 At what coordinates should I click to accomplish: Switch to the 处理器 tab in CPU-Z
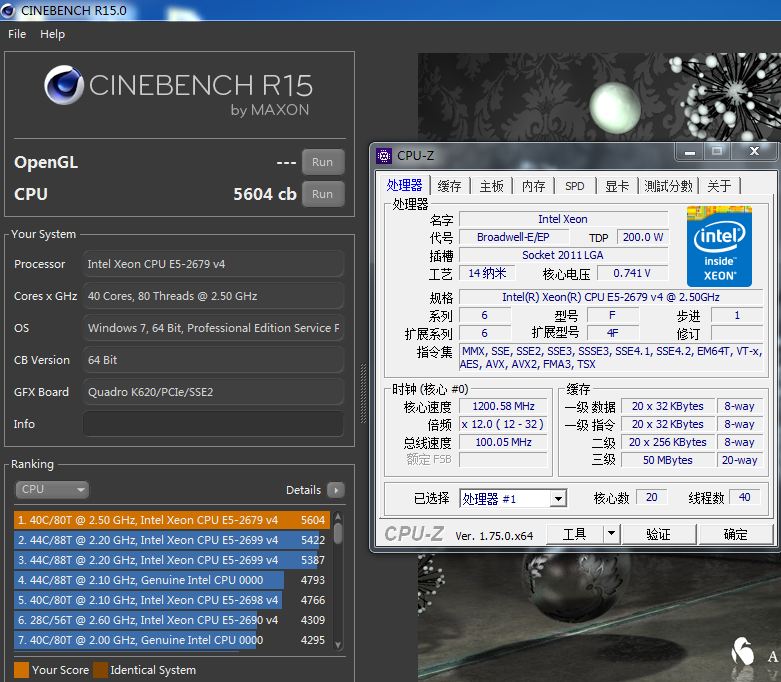404,185
